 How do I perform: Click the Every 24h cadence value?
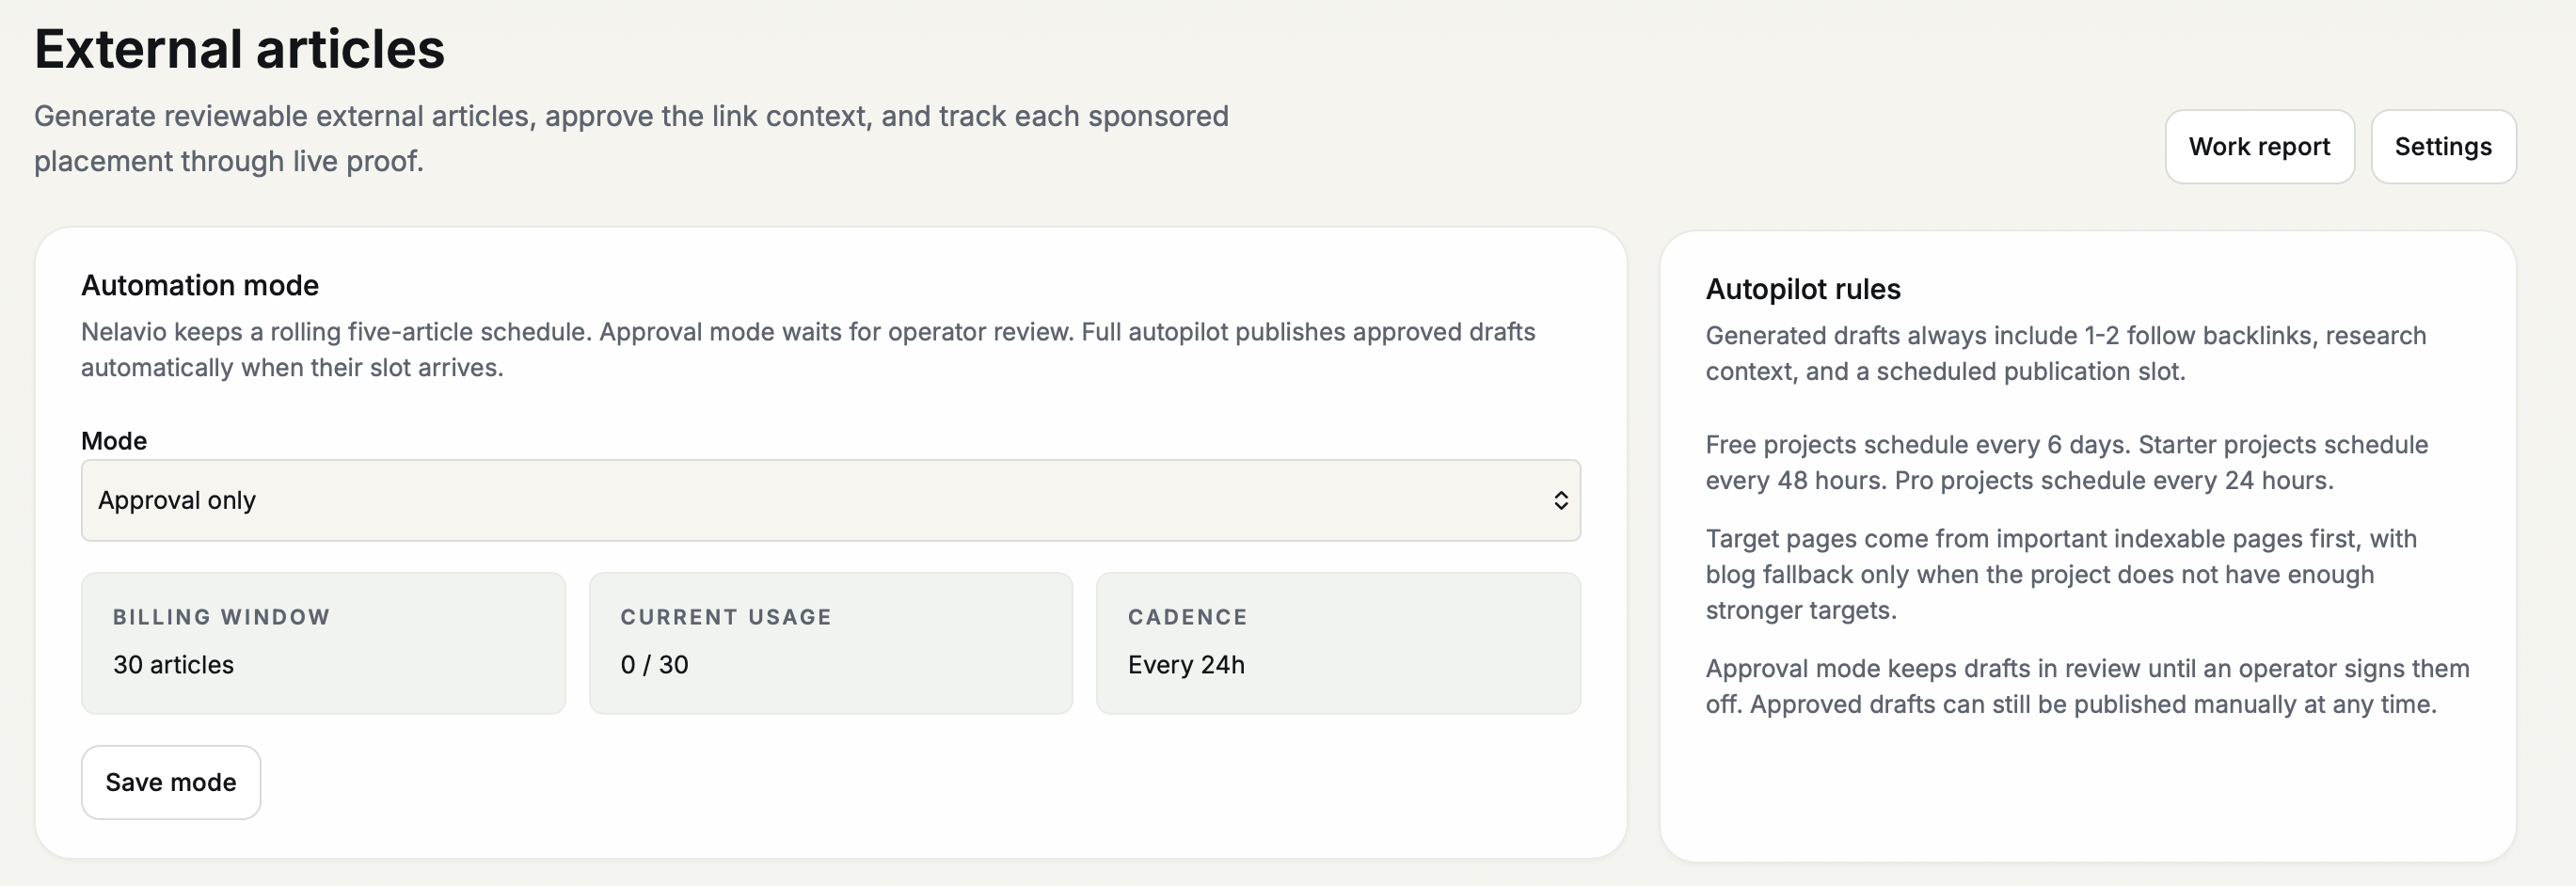coord(1186,664)
